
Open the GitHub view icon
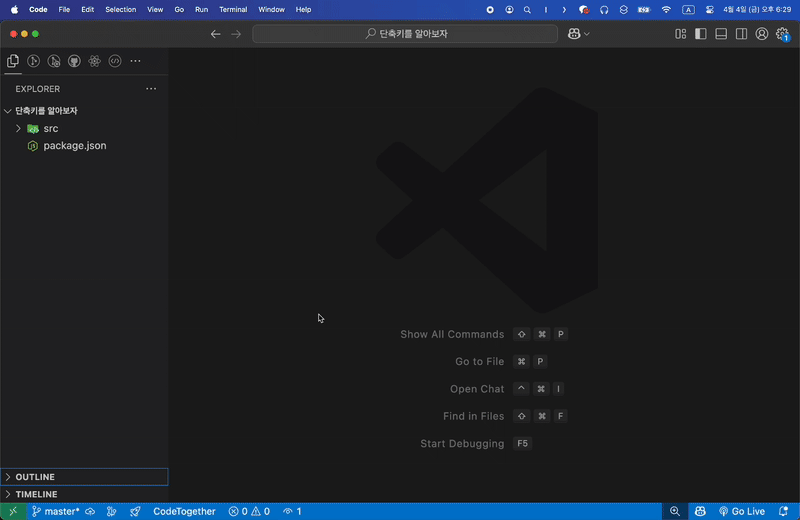pyautogui.click(x=74, y=61)
